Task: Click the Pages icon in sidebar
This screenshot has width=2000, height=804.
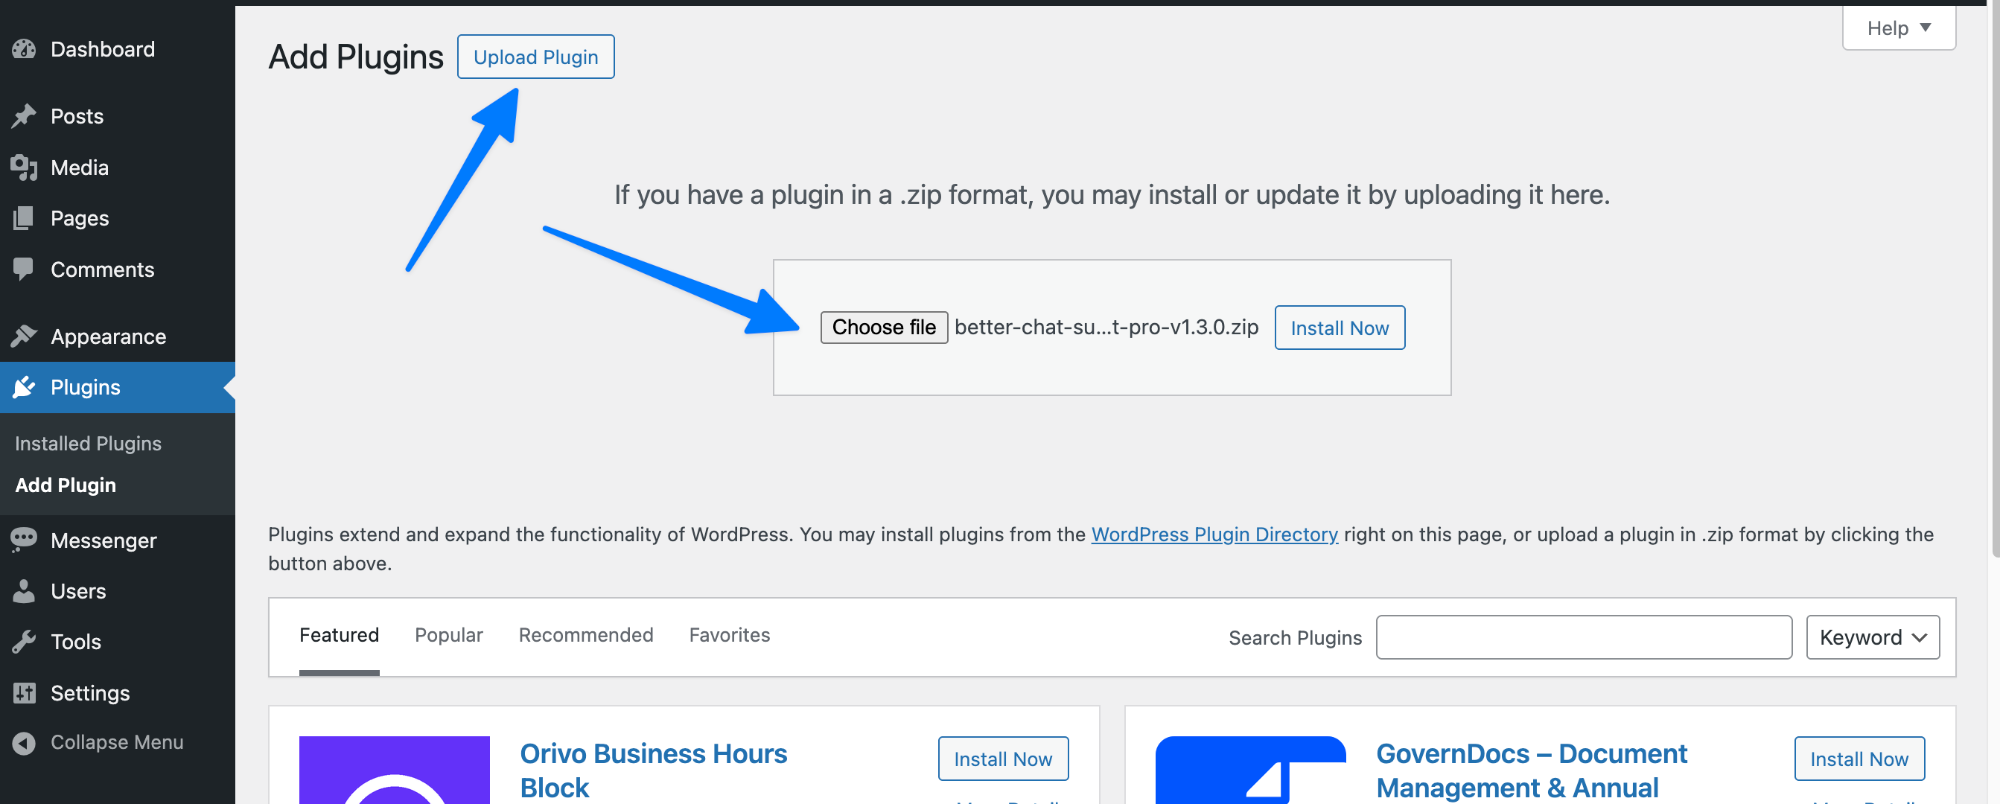Action: point(24,218)
